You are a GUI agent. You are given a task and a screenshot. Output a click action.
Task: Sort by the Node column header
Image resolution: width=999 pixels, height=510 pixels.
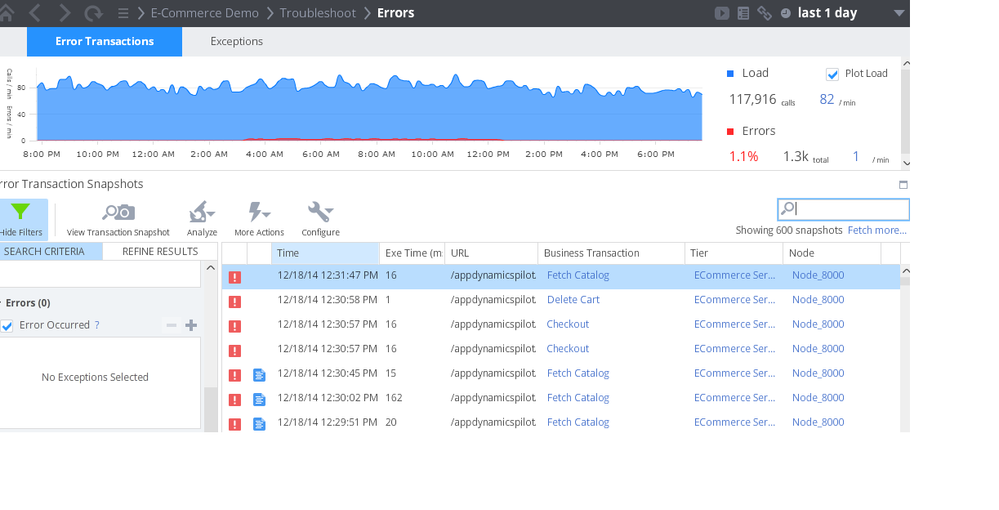tap(831, 253)
